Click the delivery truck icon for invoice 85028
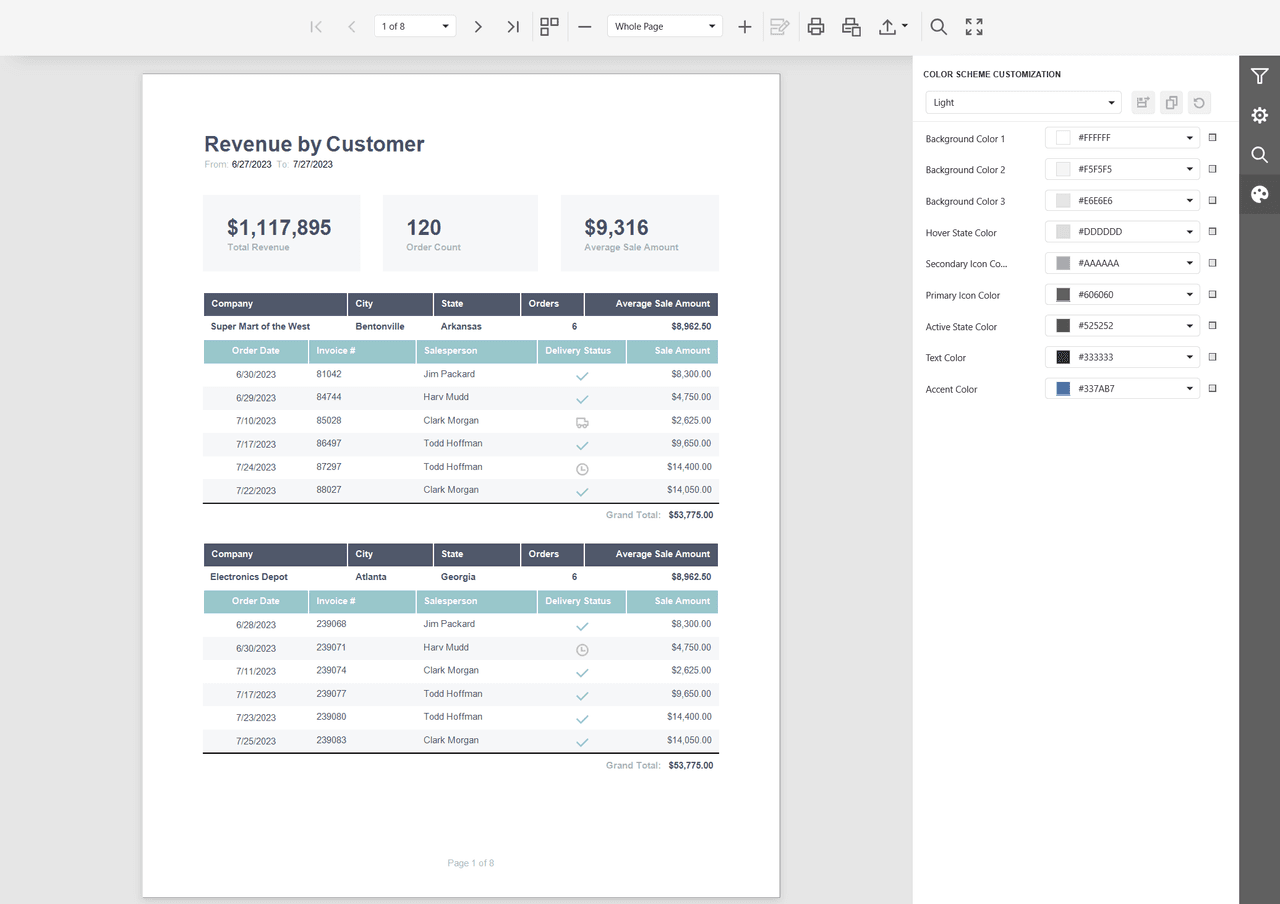This screenshot has width=1280, height=904. [582, 423]
